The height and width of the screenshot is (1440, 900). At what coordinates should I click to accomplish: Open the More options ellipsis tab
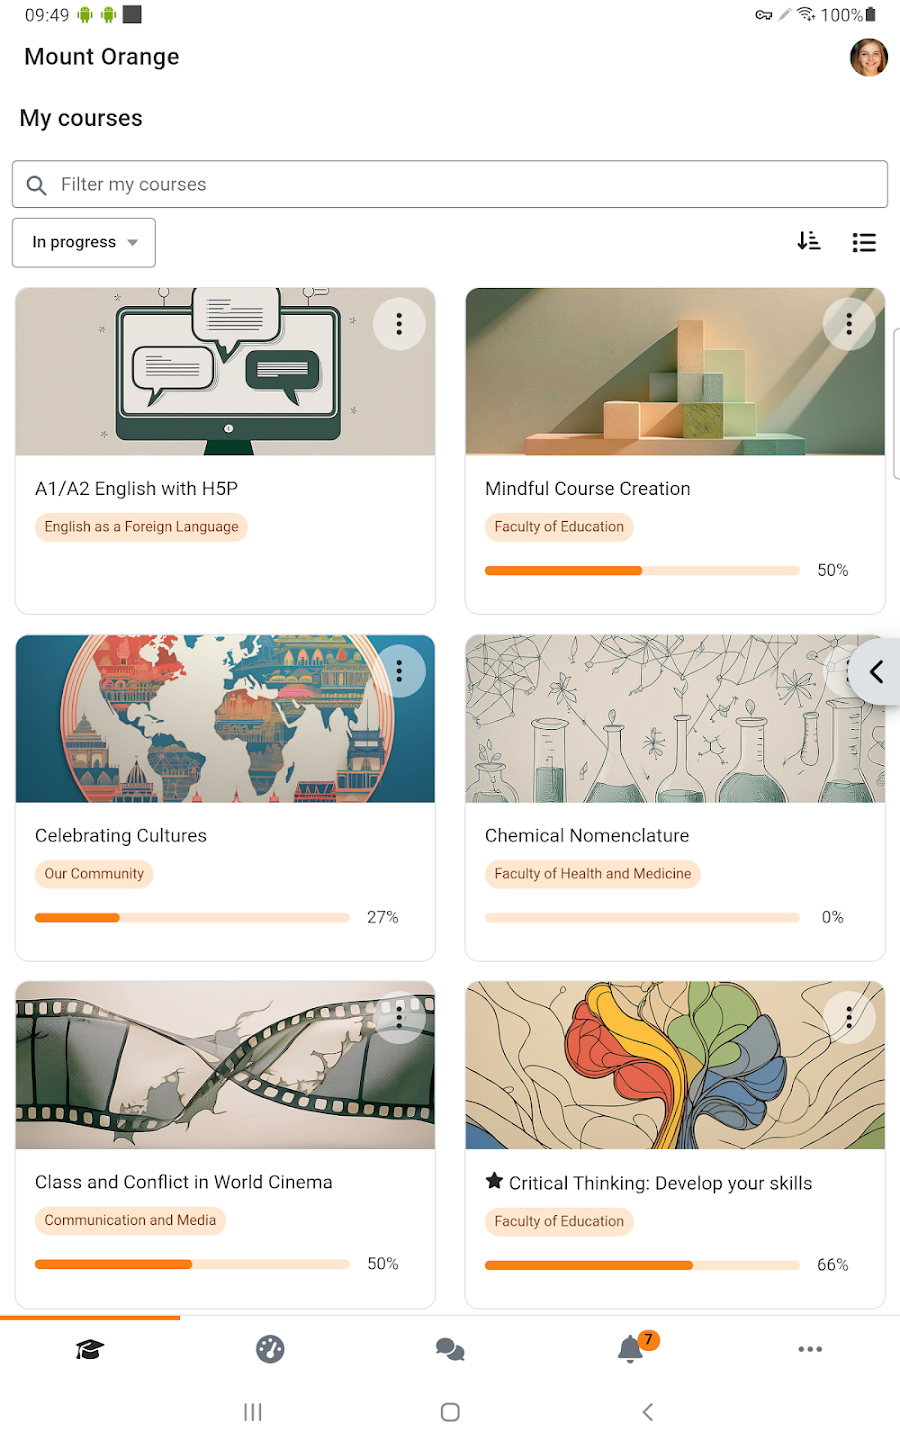[810, 1349]
